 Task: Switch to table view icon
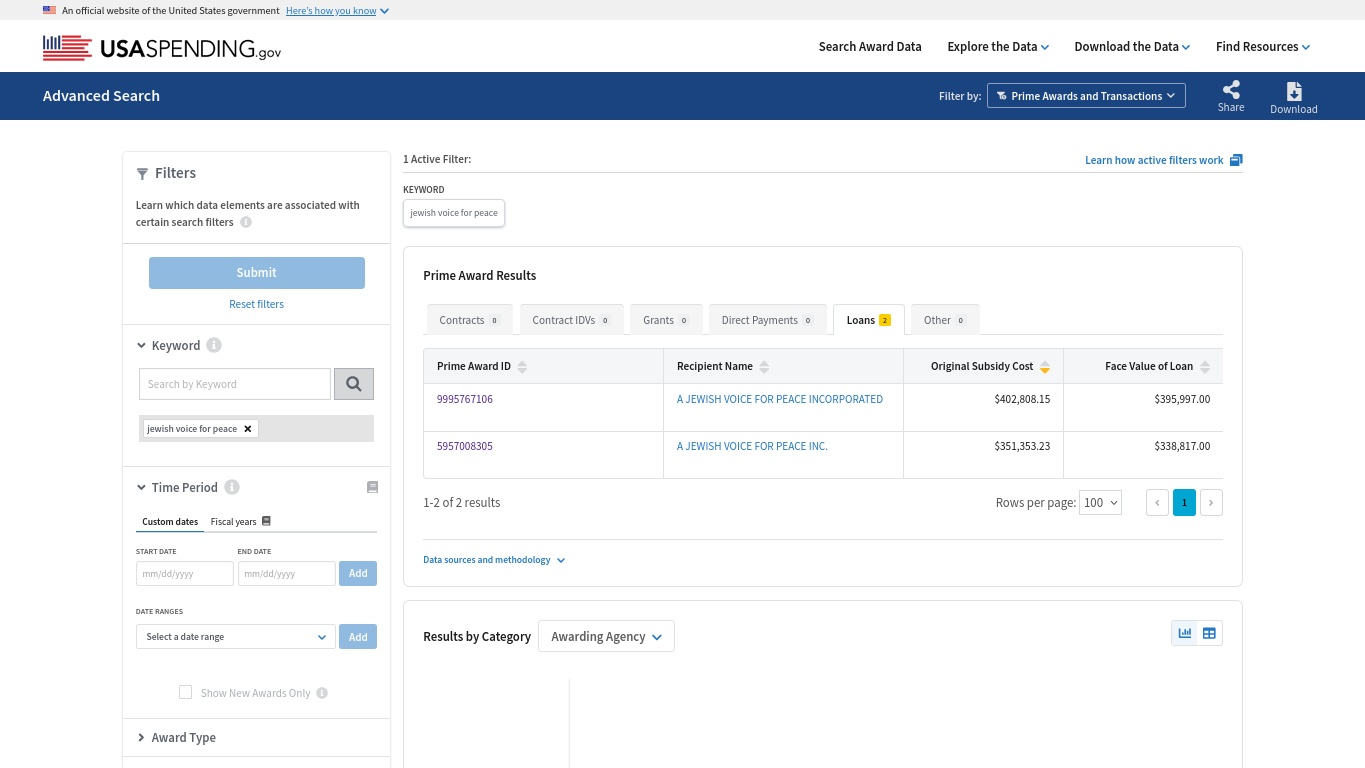(x=1210, y=633)
